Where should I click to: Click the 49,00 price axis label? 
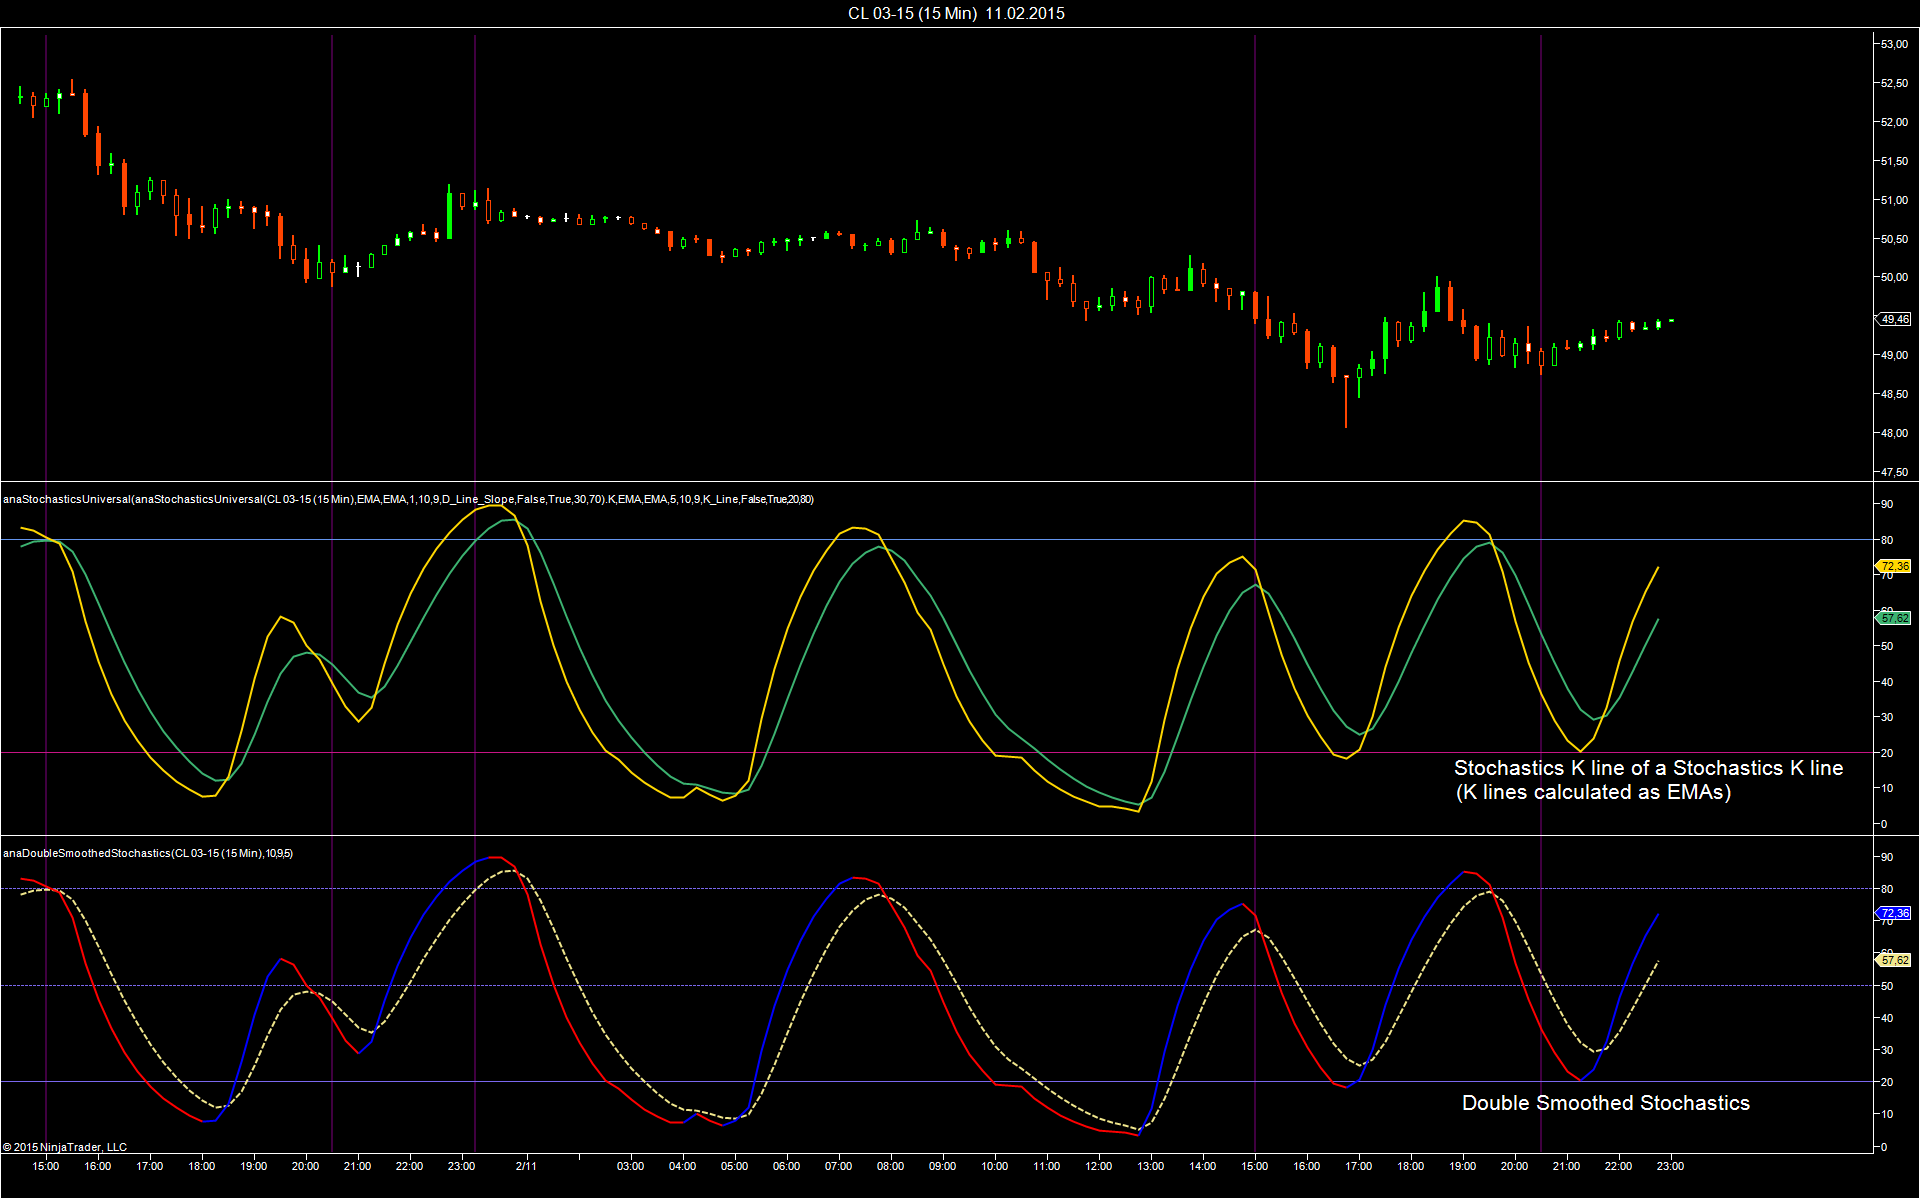tap(1894, 355)
